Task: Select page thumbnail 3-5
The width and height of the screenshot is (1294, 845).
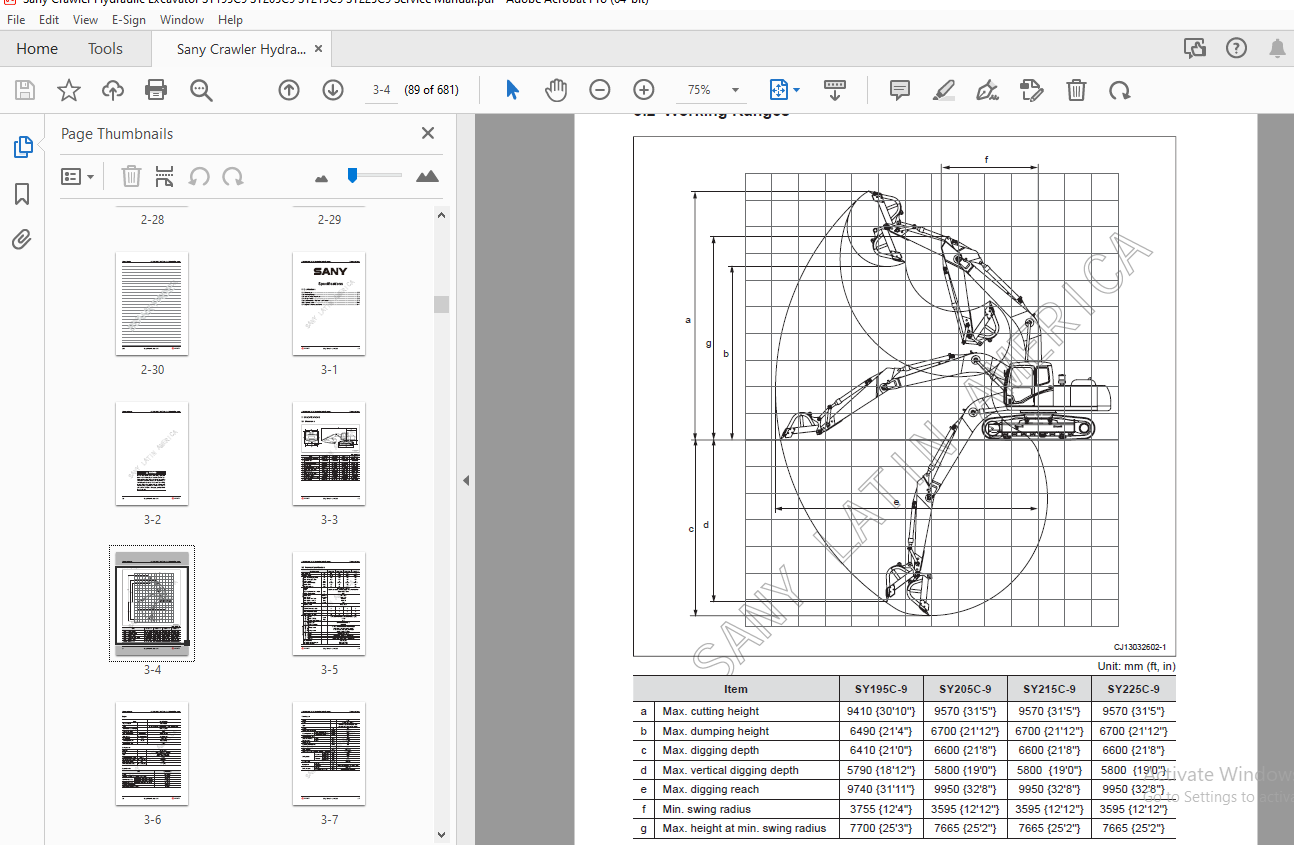Action: click(x=329, y=604)
